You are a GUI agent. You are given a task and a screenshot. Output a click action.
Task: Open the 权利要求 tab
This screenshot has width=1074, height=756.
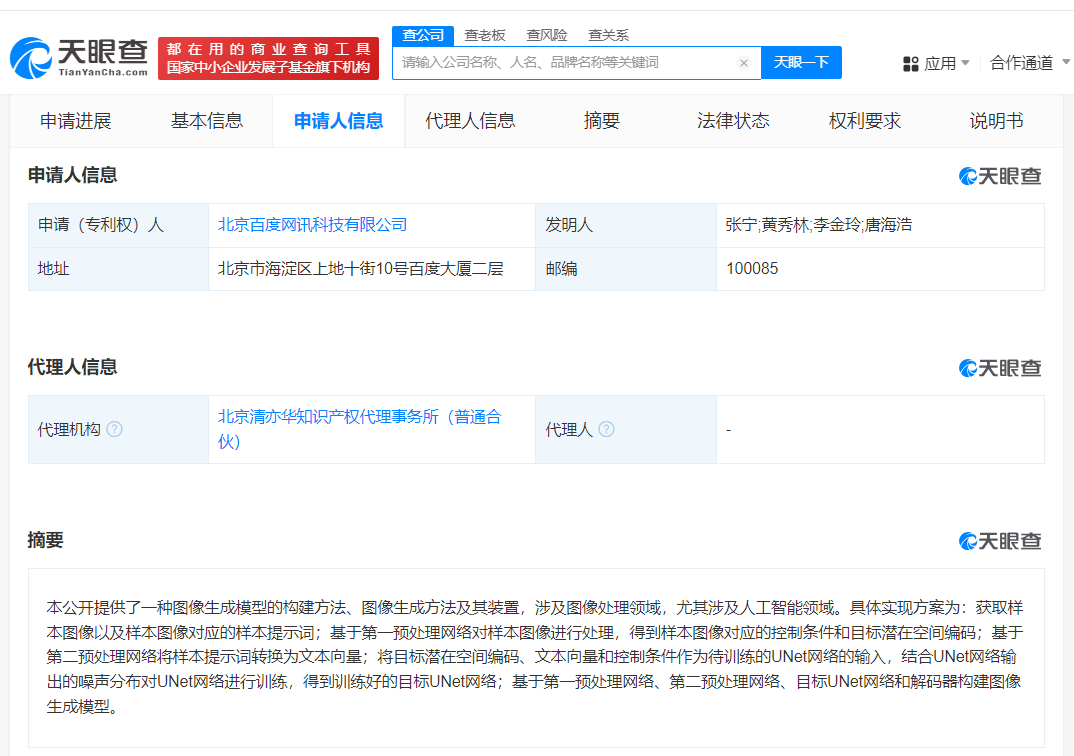tap(865, 121)
